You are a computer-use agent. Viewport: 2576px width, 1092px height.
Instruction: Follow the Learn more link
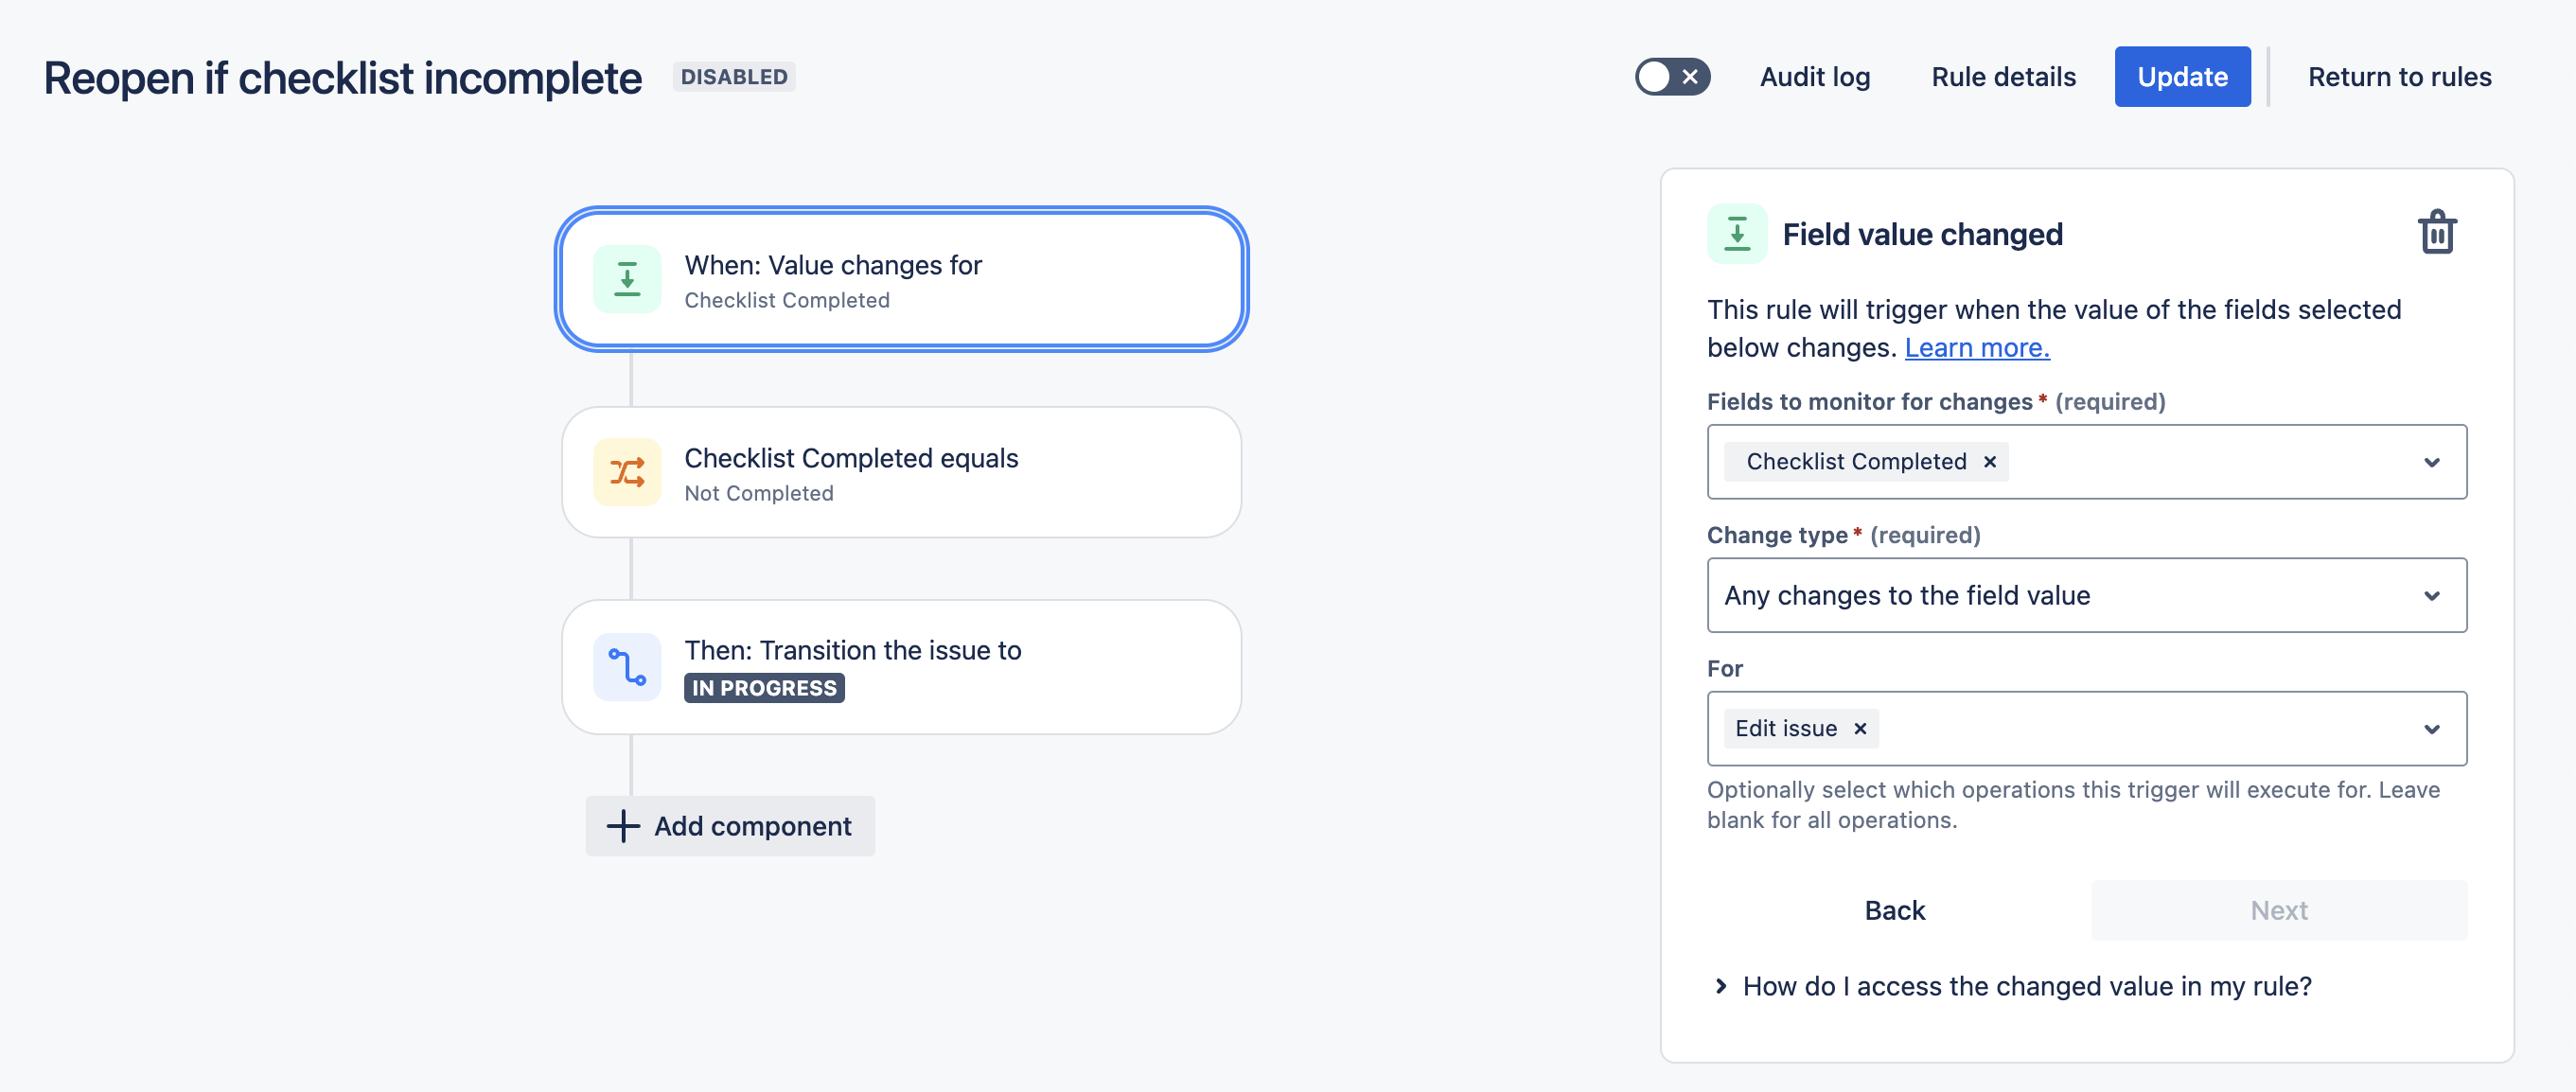[x=1976, y=348]
